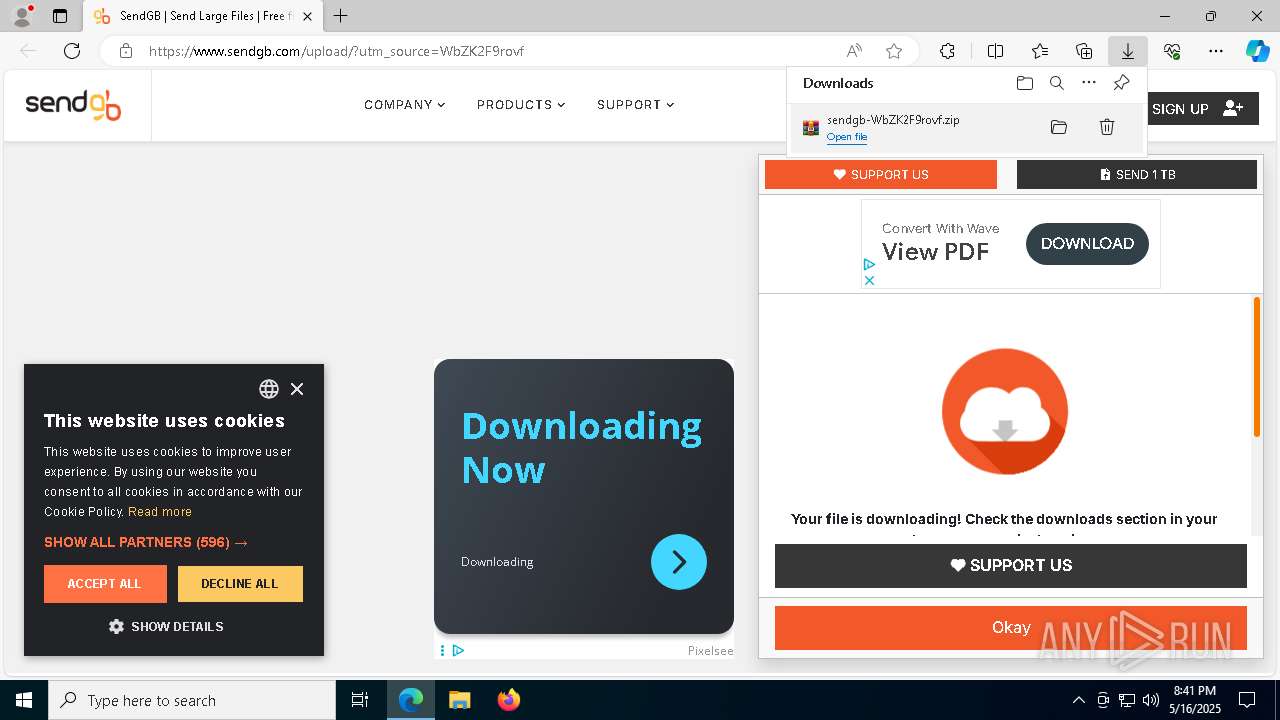Screen dimensions: 1280x720
Task: Open the notifications center icon
Action: (x=1247, y=701)
